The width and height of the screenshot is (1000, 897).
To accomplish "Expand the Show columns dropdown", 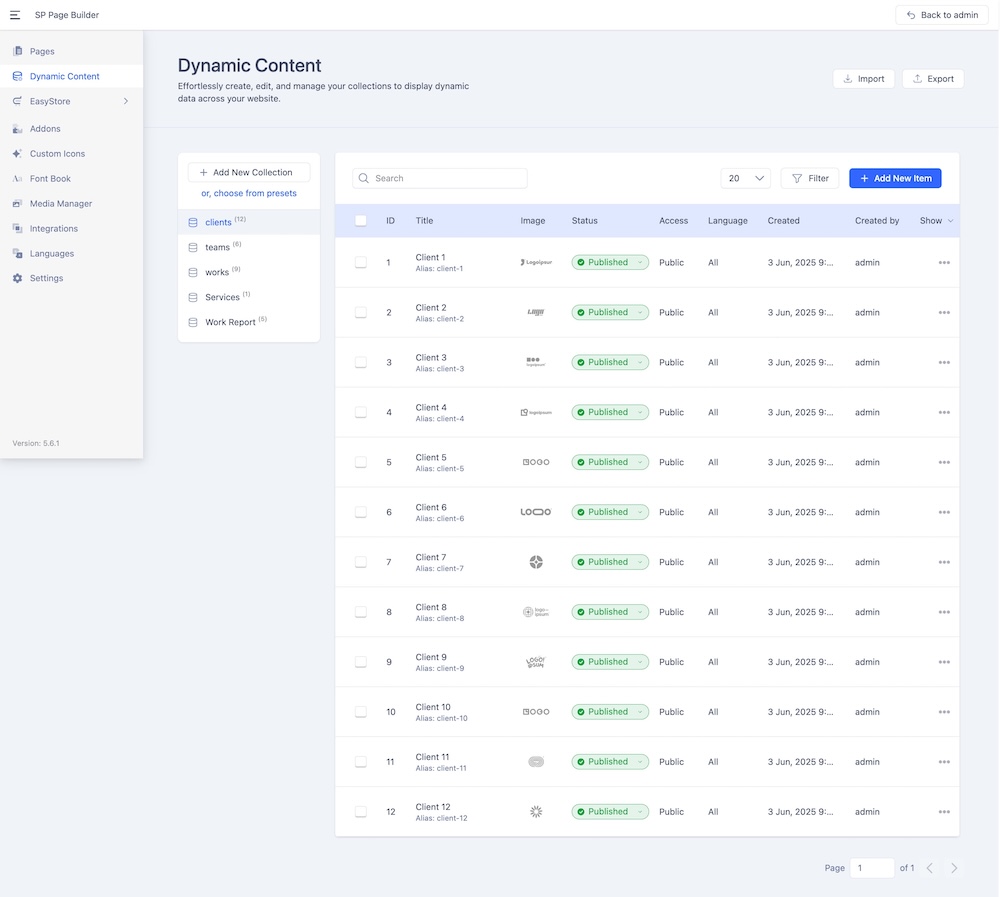I will click(x=937, y=221).
